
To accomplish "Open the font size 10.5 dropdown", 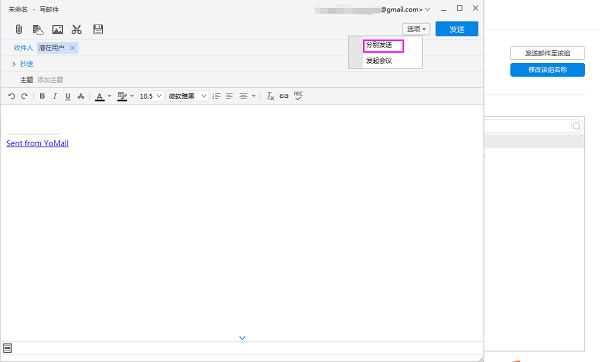I will [x=150, y=96].
